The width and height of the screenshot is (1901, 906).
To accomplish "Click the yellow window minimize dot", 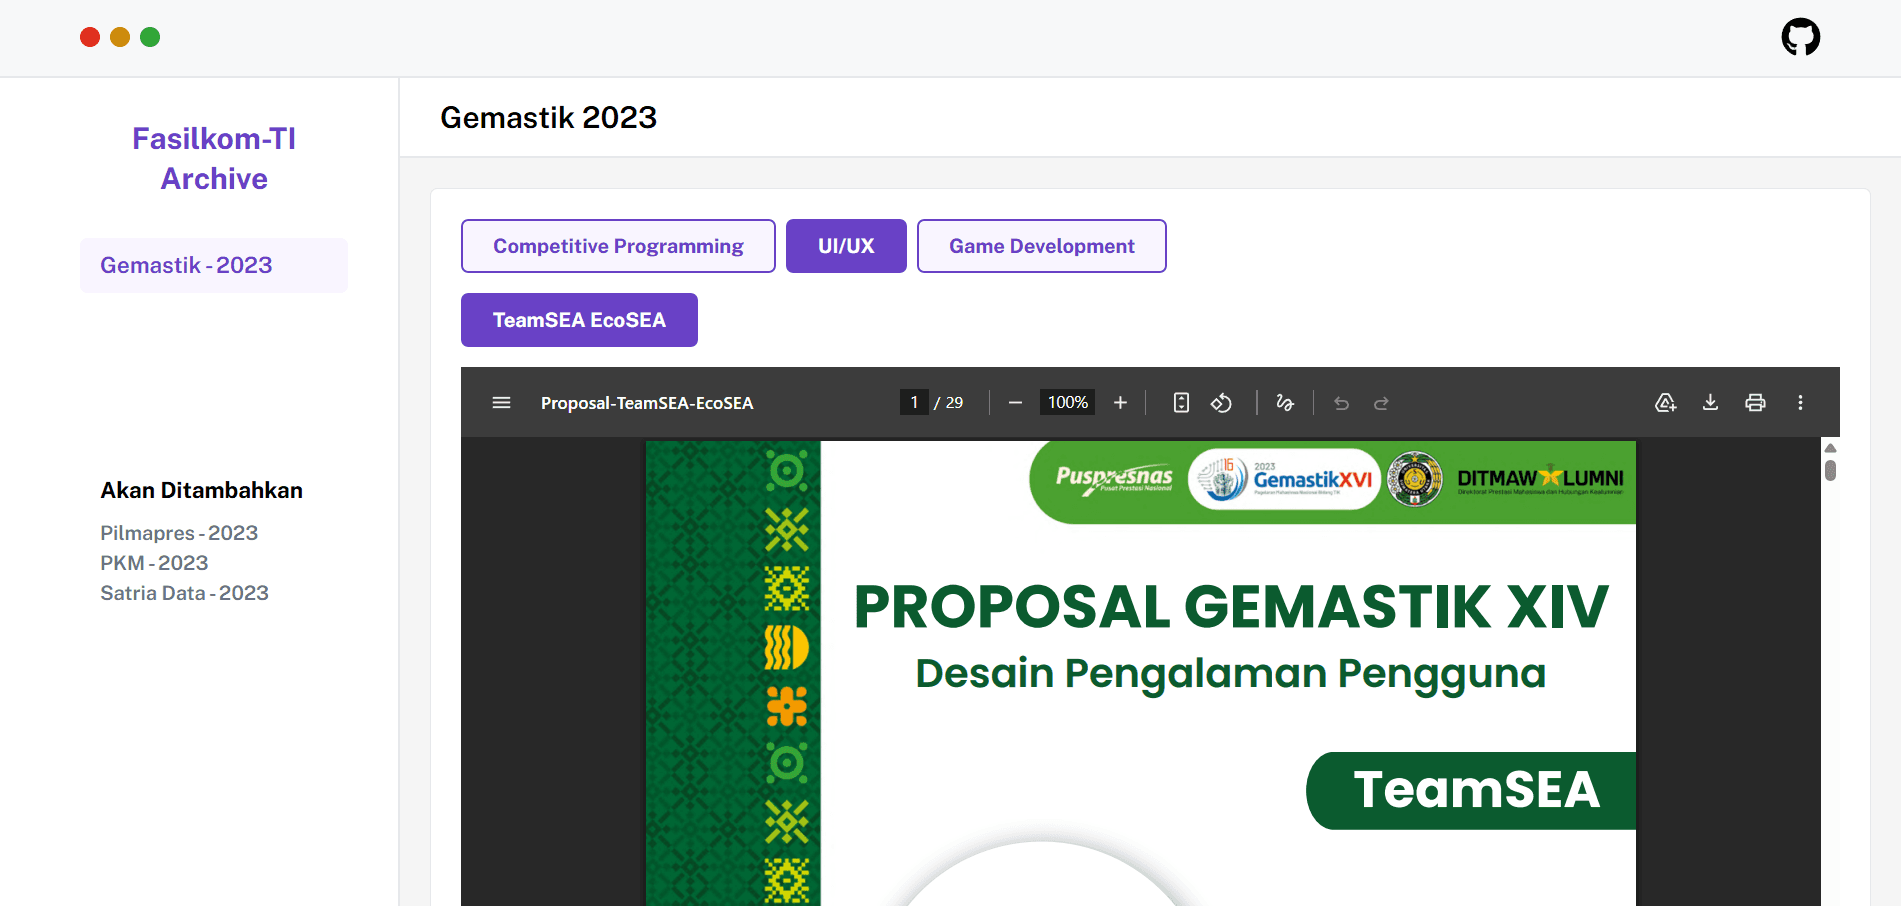I will [120, 37].
